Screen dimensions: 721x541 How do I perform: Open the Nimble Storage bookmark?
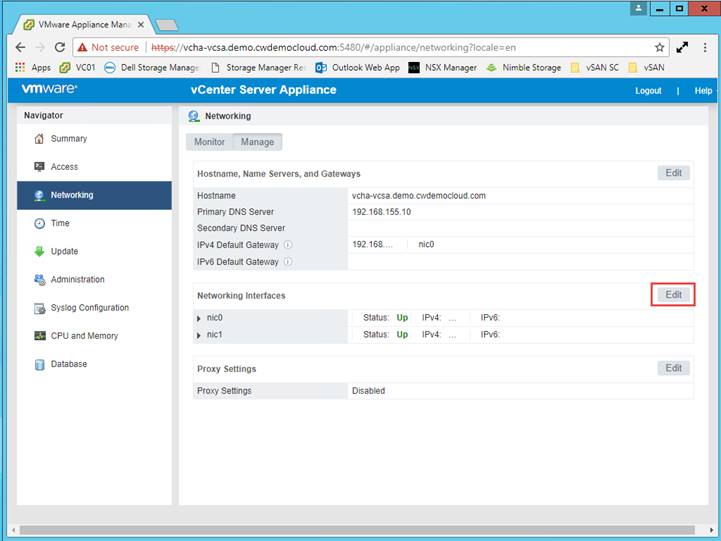pyautogui.click(x=524, y=68)
